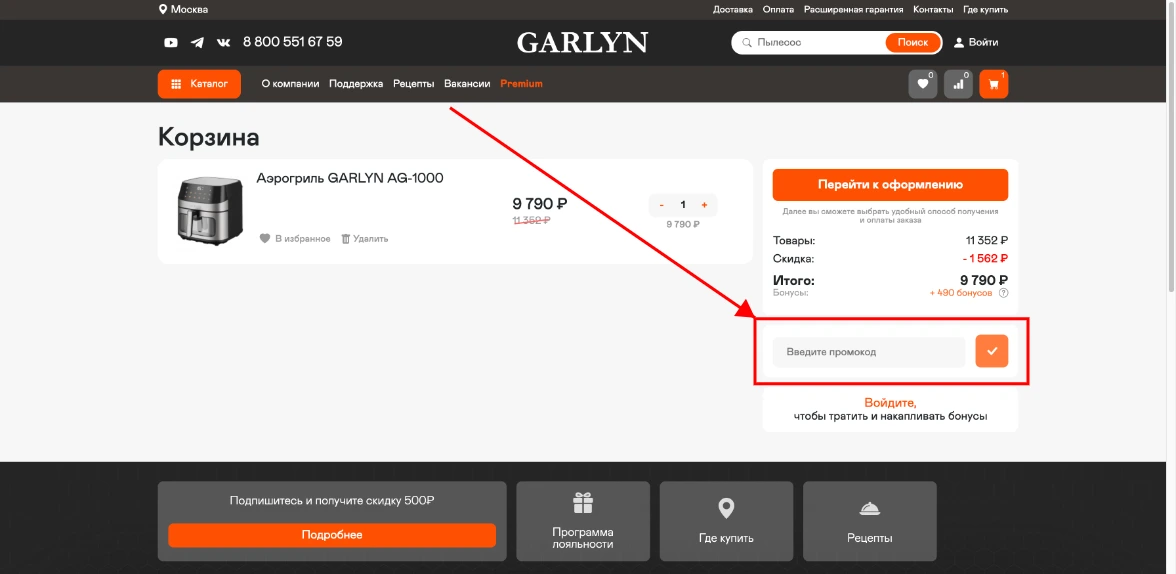Click Перейти к оформлению button
The width and height of the screenshot is (1176, 574).
(890, 185)
